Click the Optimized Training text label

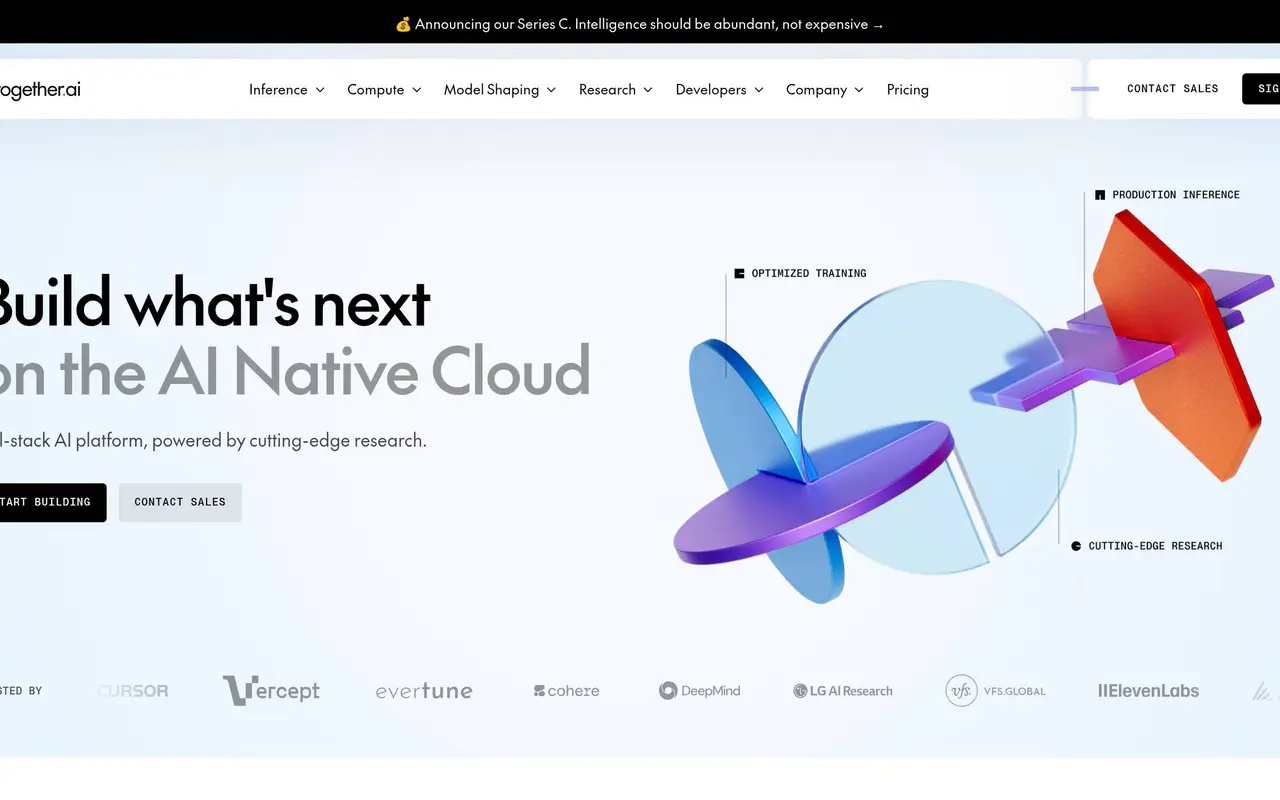809,273
